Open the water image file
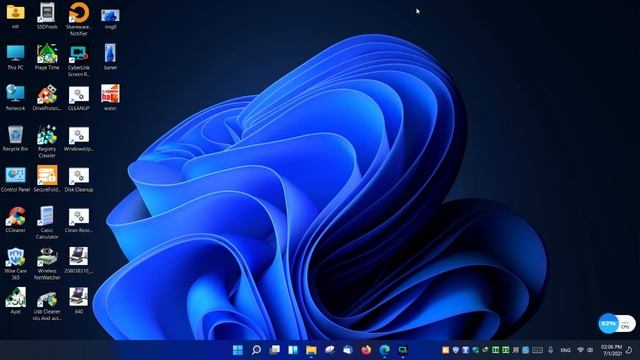The height and width of the screenshot is (360, 640). [x=110, y=97]
